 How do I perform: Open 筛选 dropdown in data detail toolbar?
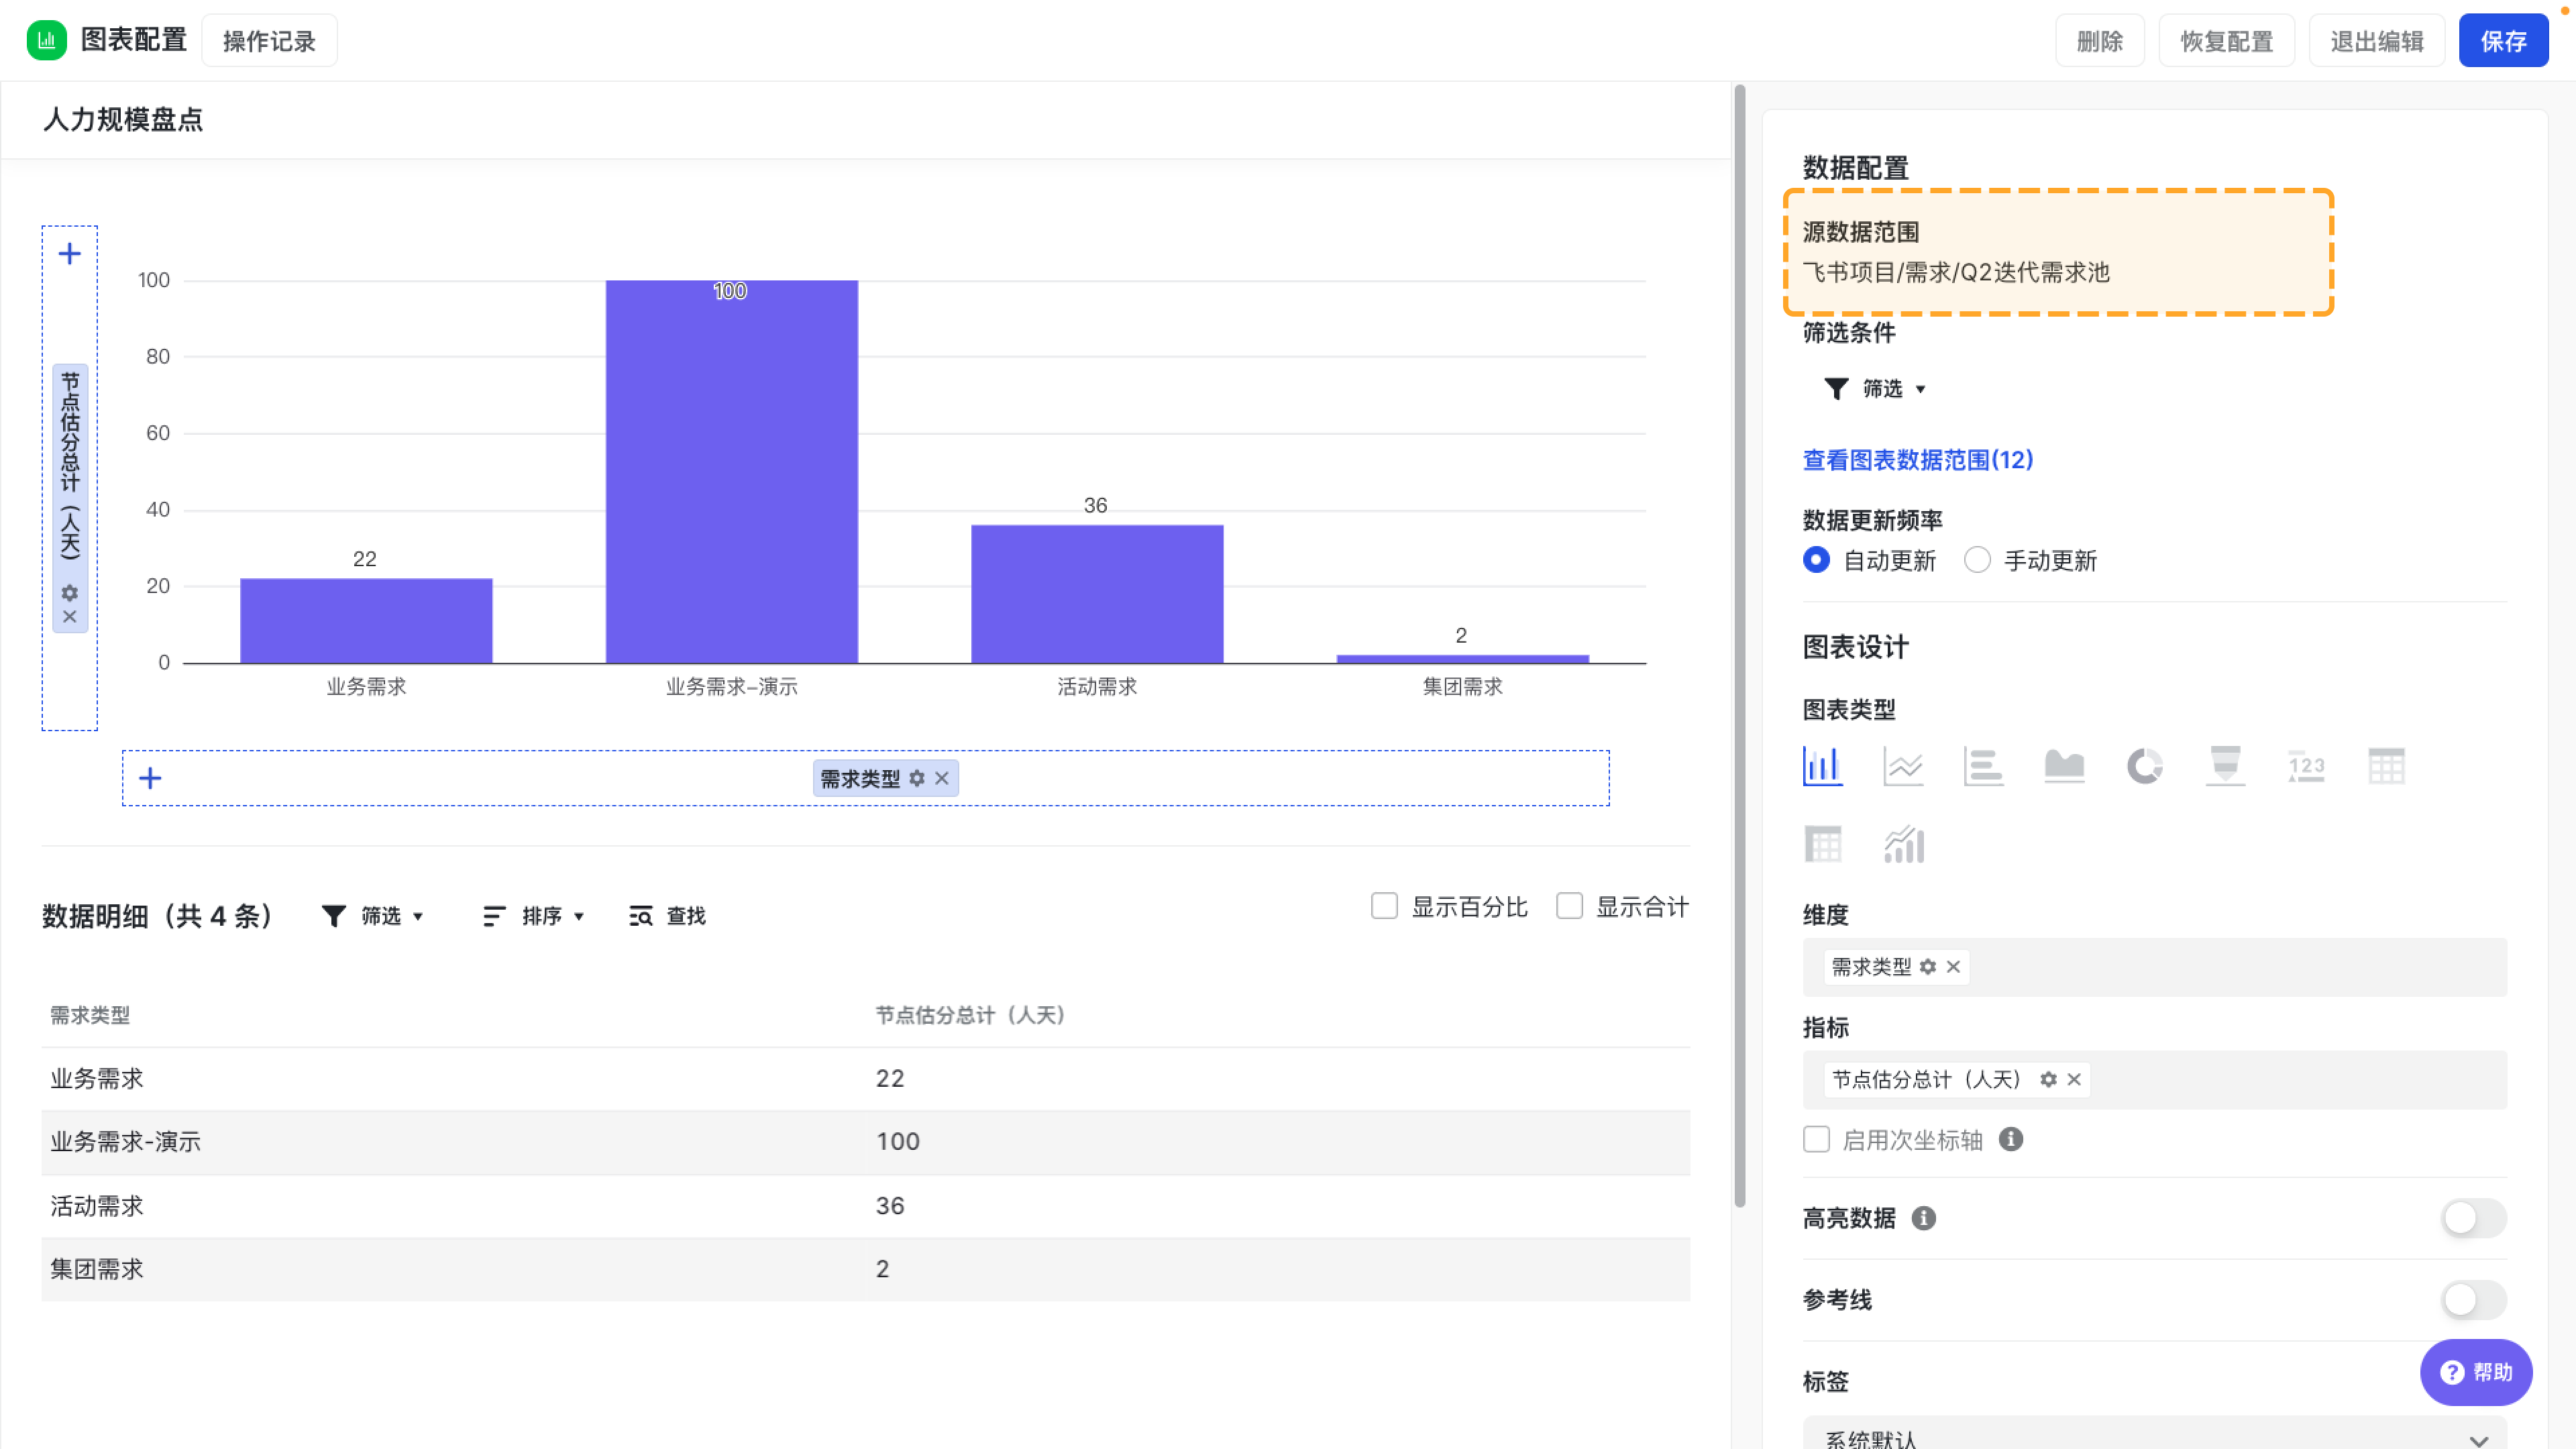pyautogui.click(x=374, y=916)
